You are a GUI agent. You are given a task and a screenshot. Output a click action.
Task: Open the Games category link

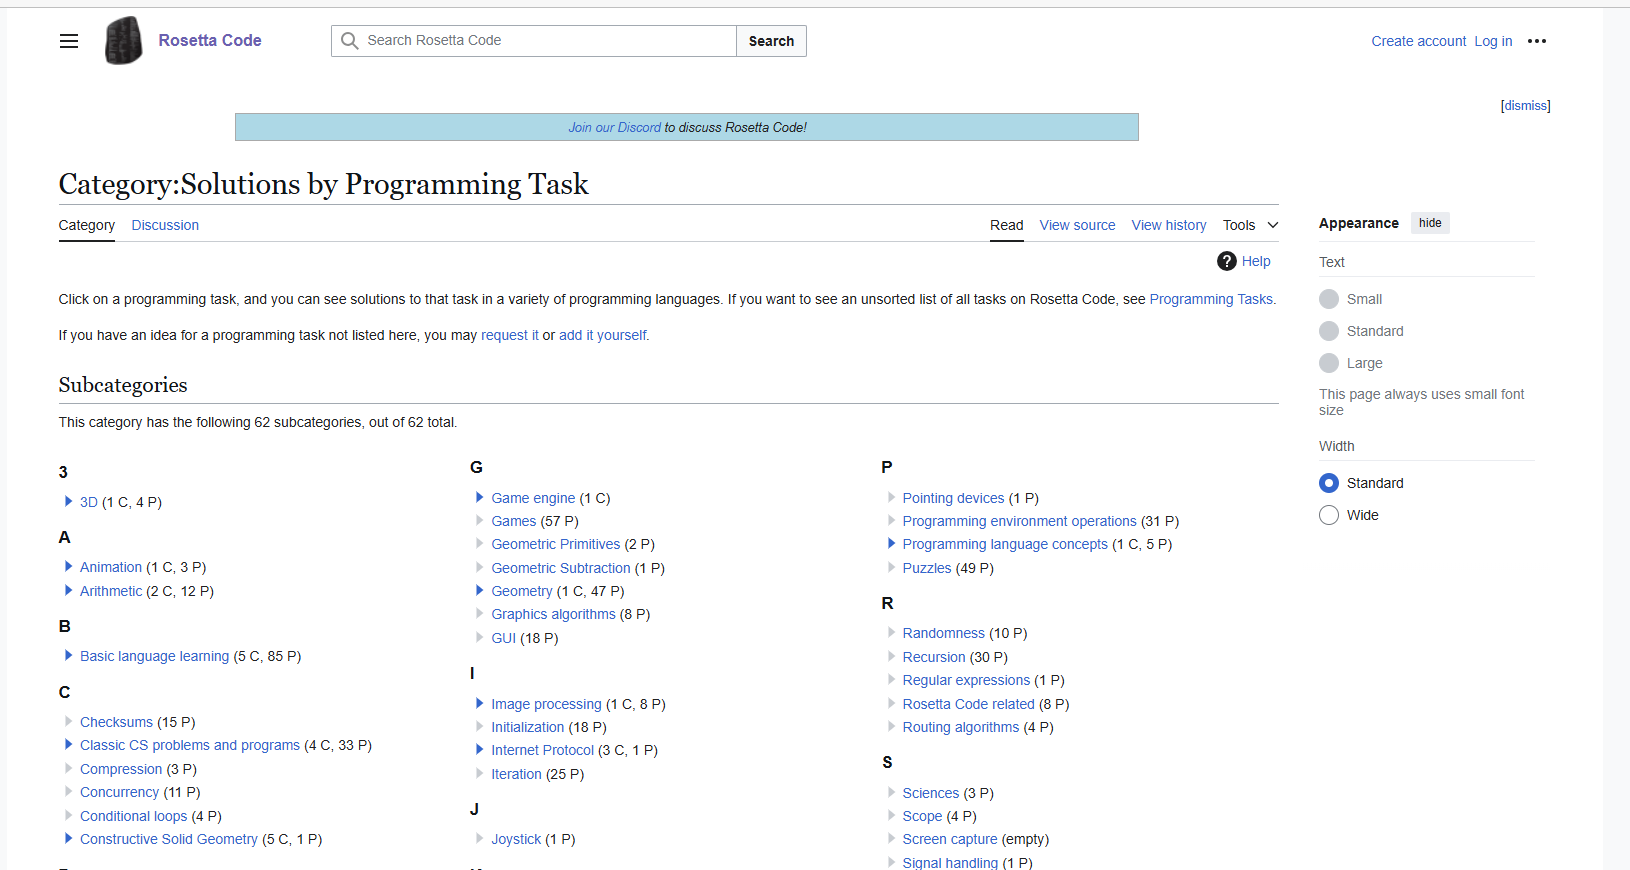pos(514,521)
